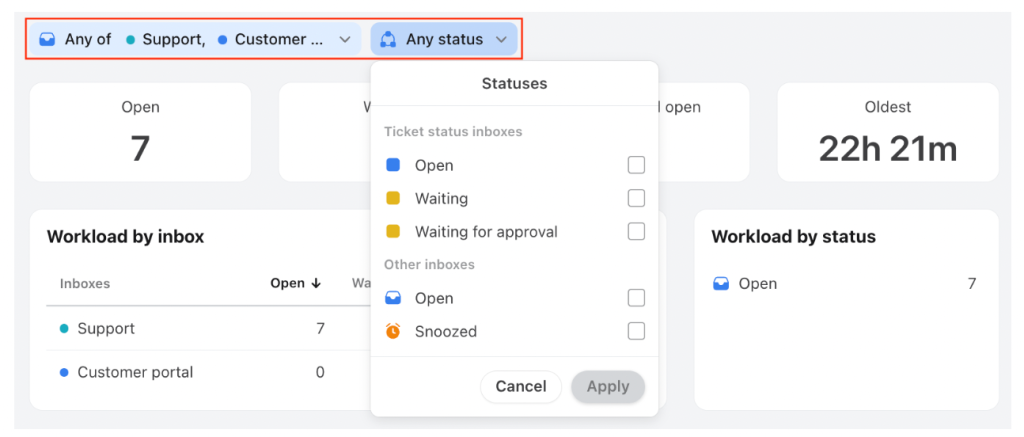Select the Customer portal inbox row

tap(134, 372)
